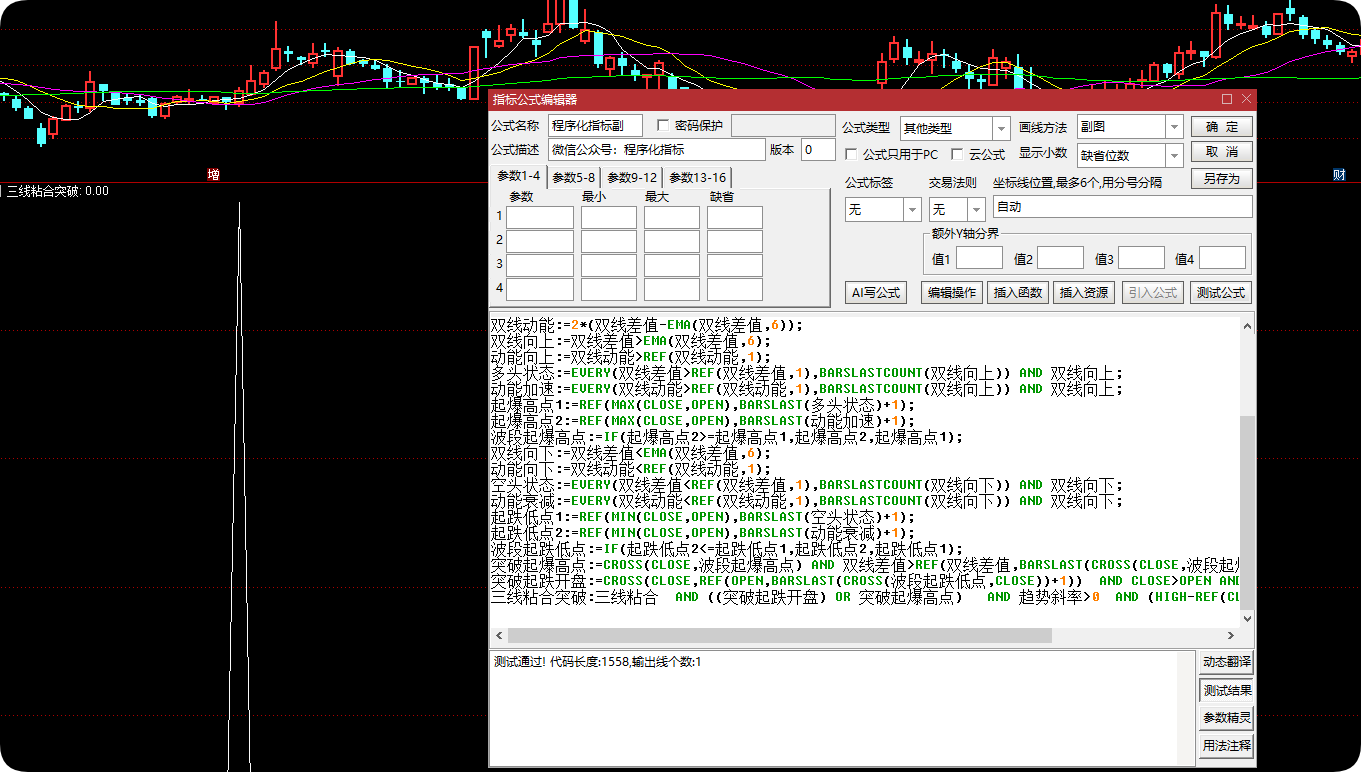Click the 测试通过 result message
Screen dimensions: 1361x772
597,662
